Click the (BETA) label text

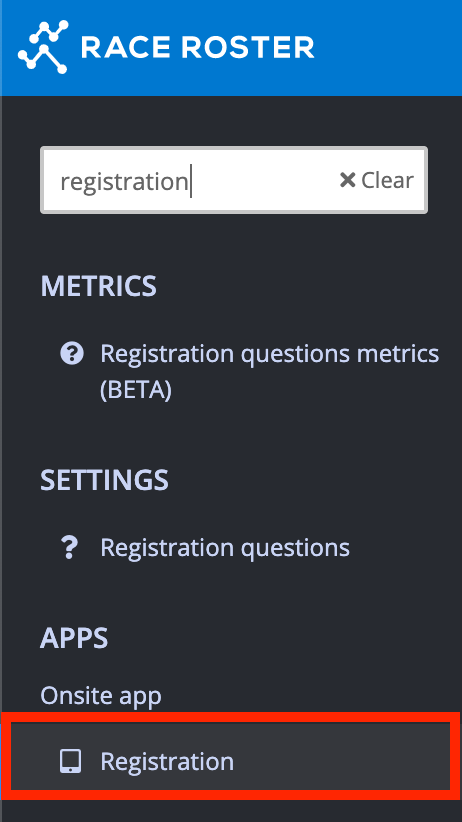(x=136, y=391)
